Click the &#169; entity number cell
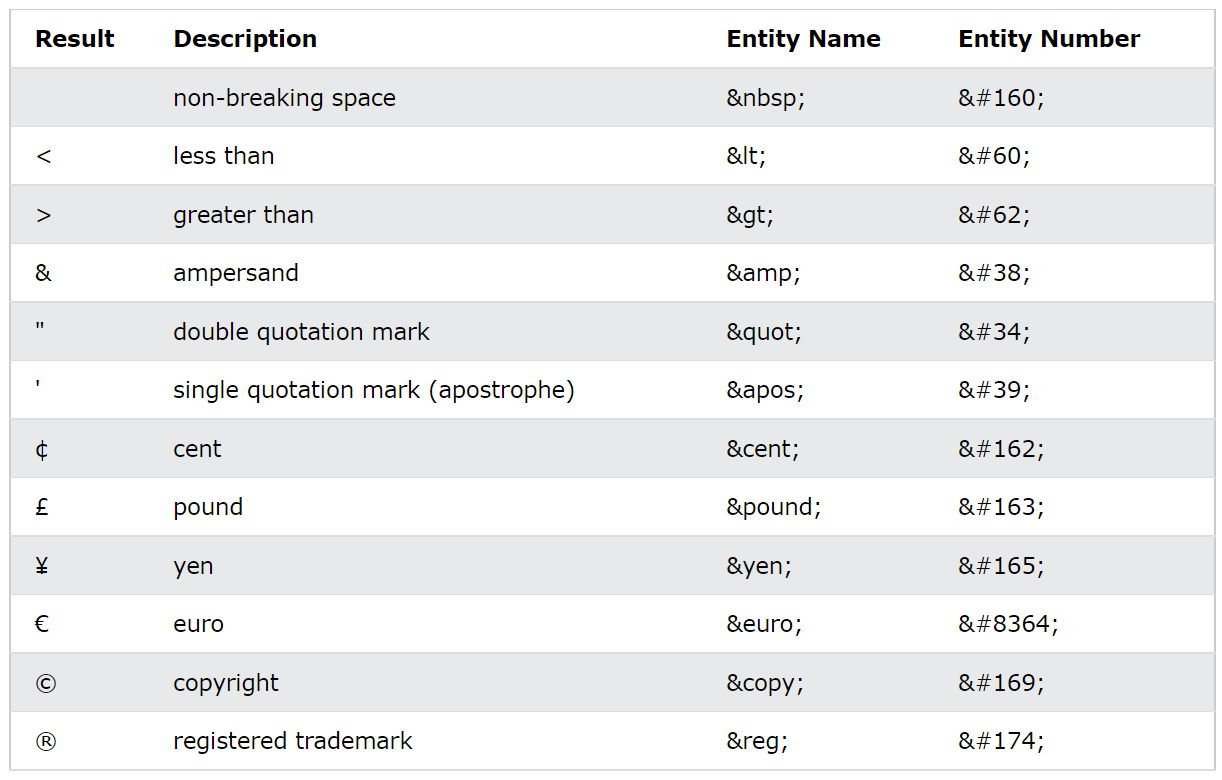 (1001, 683)
